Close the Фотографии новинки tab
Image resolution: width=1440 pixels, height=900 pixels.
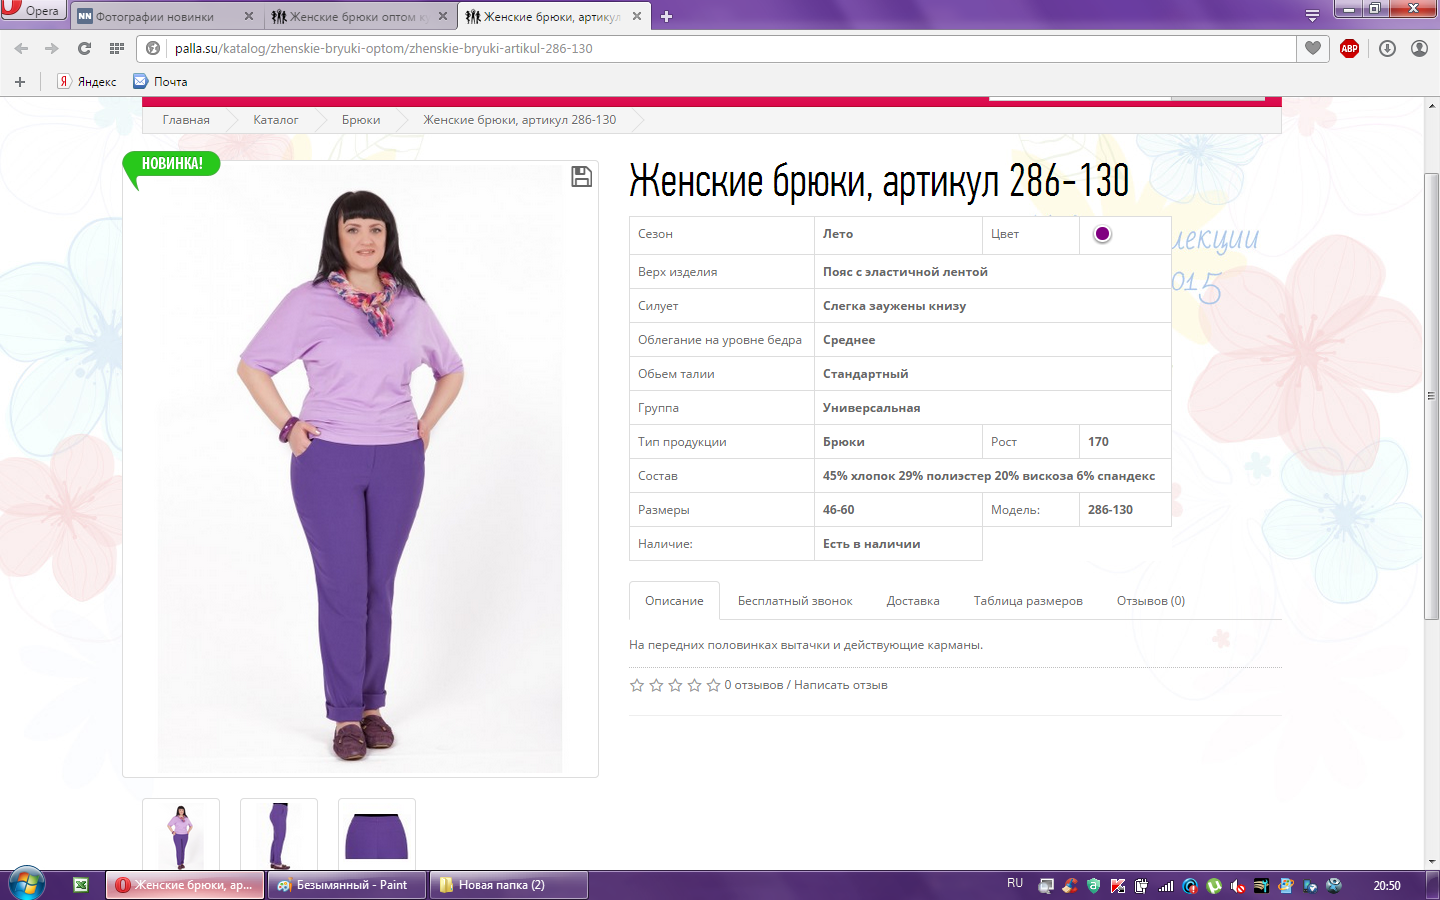click(x=249, y=16)
